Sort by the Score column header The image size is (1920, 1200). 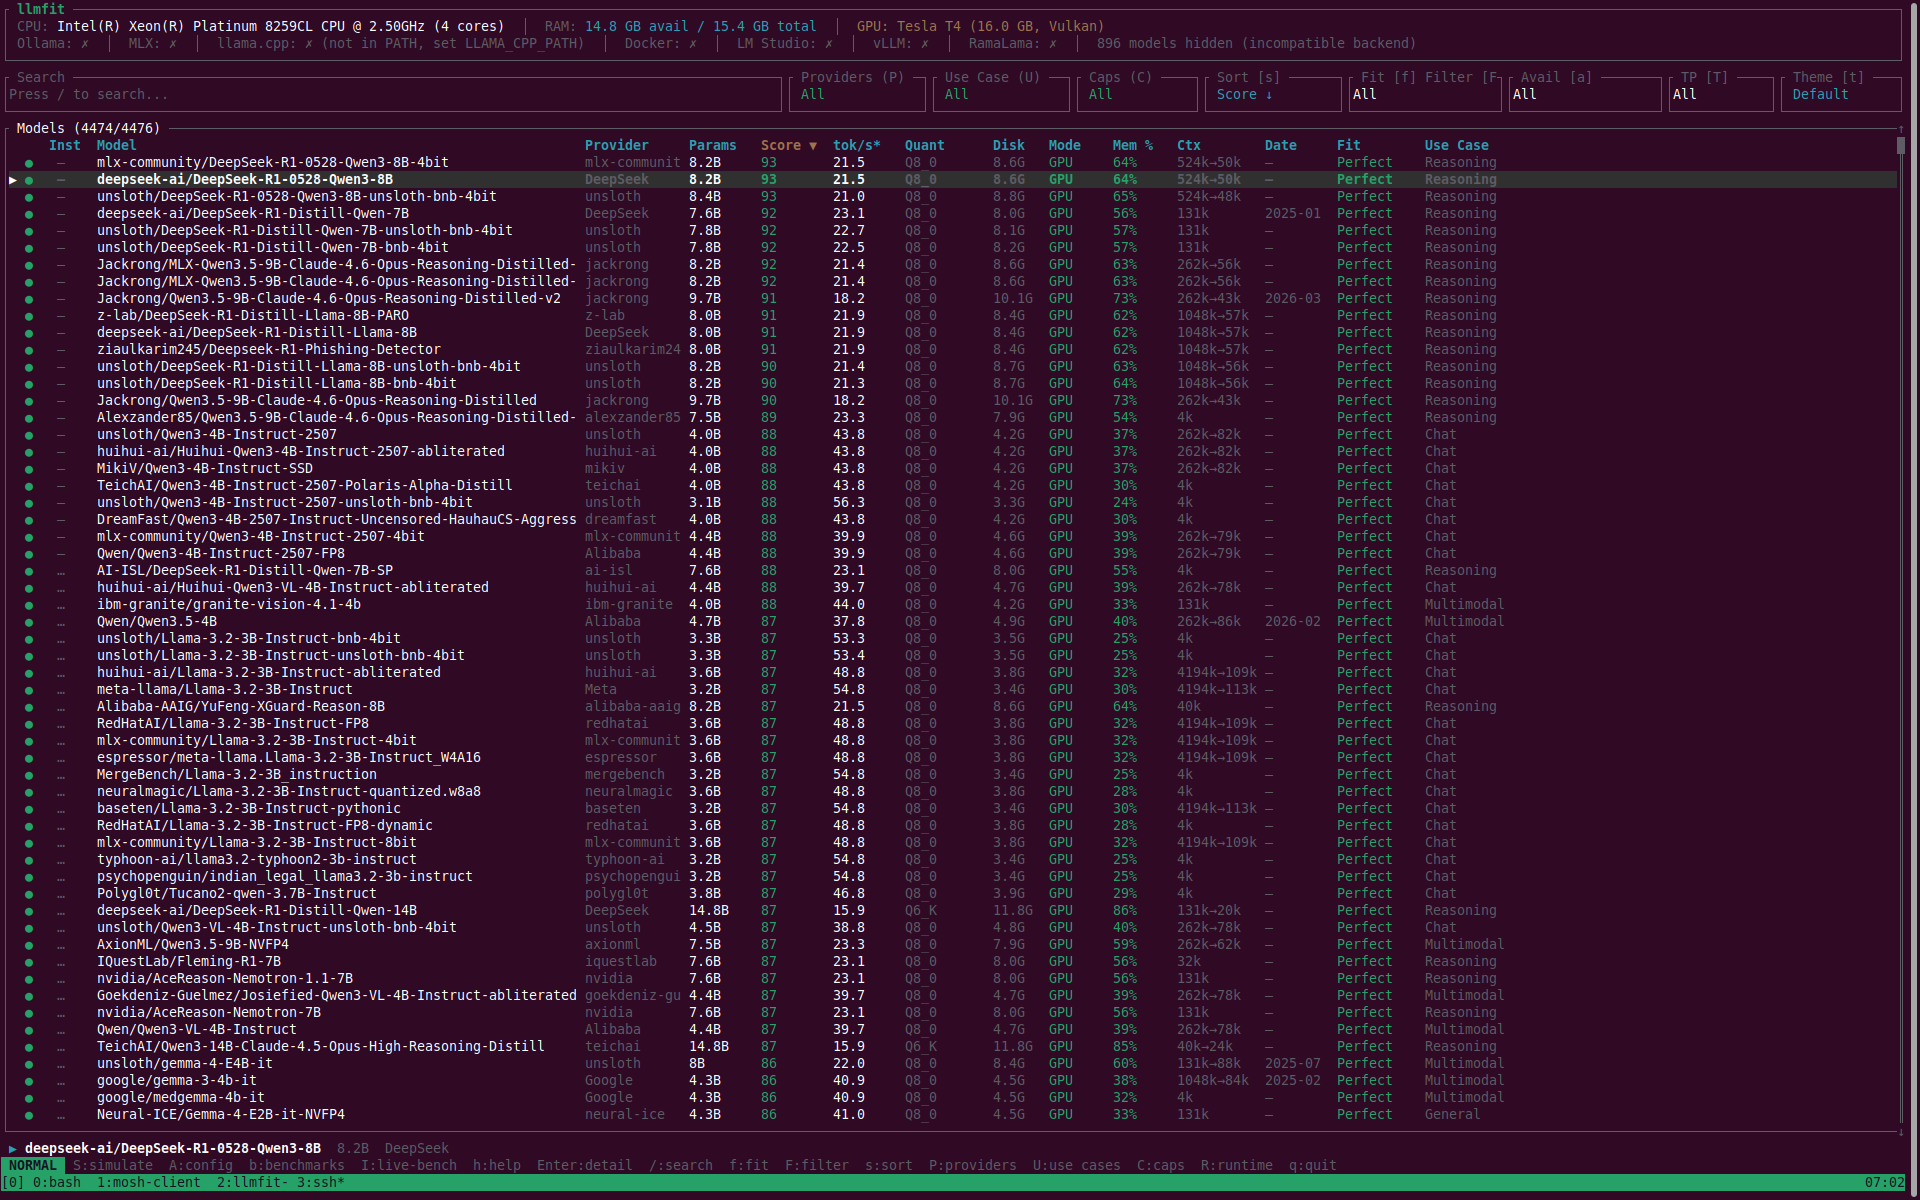(x=788, y=145)
